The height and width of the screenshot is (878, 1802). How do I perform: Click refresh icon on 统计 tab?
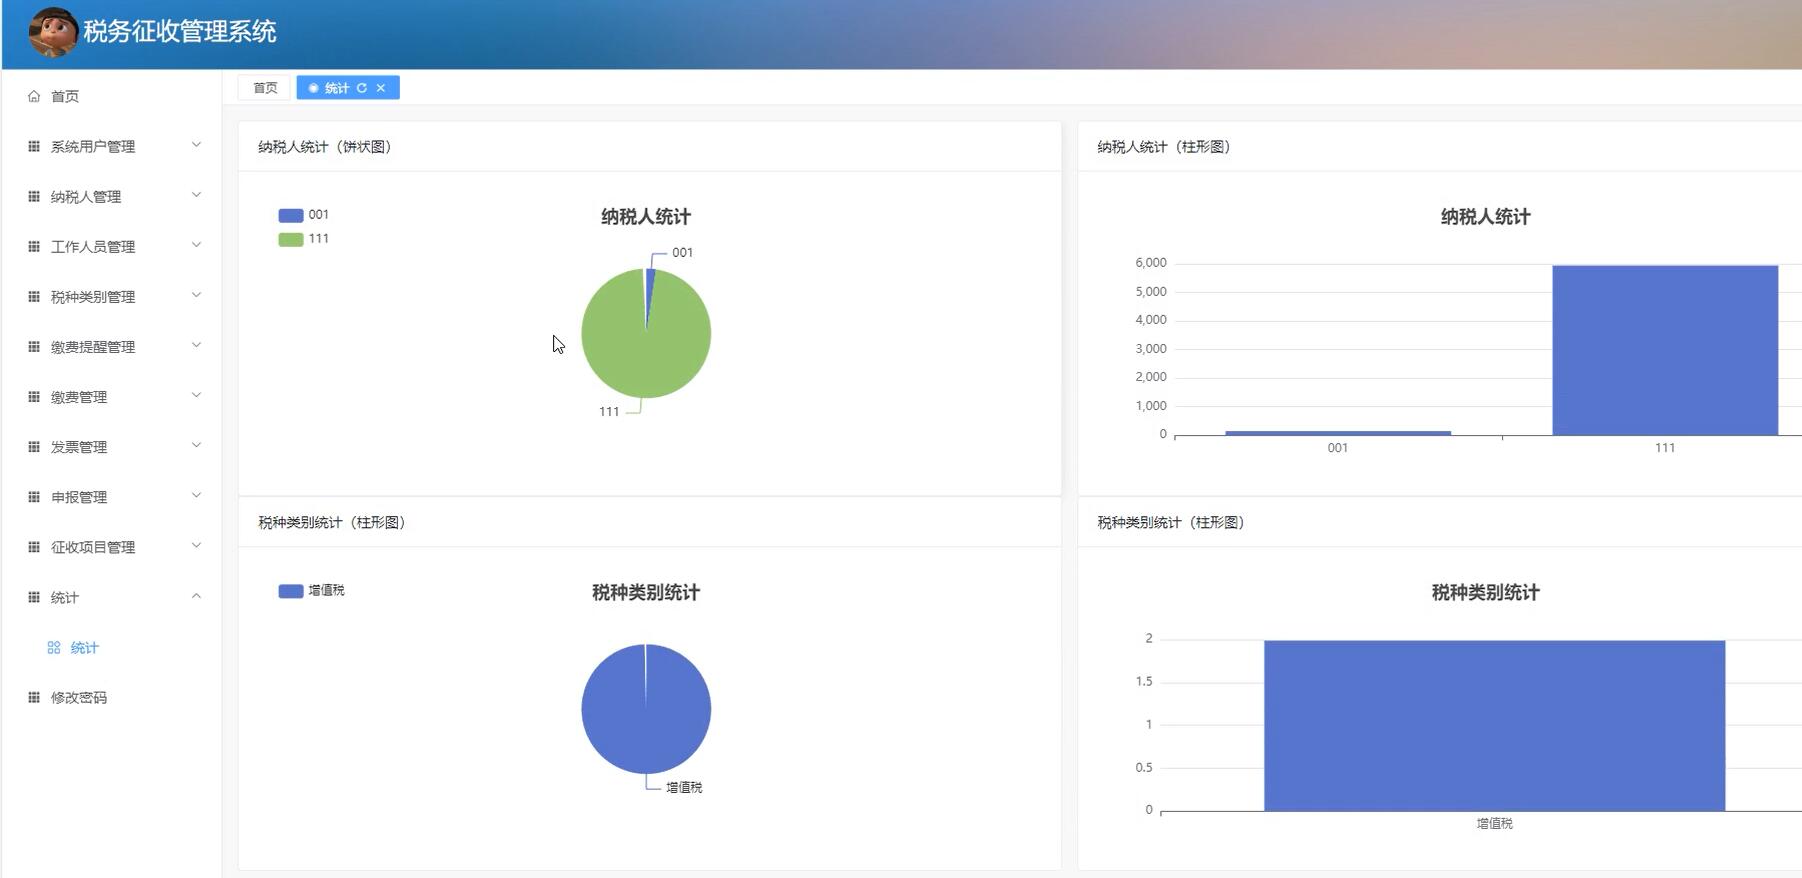tap(362, 88)
